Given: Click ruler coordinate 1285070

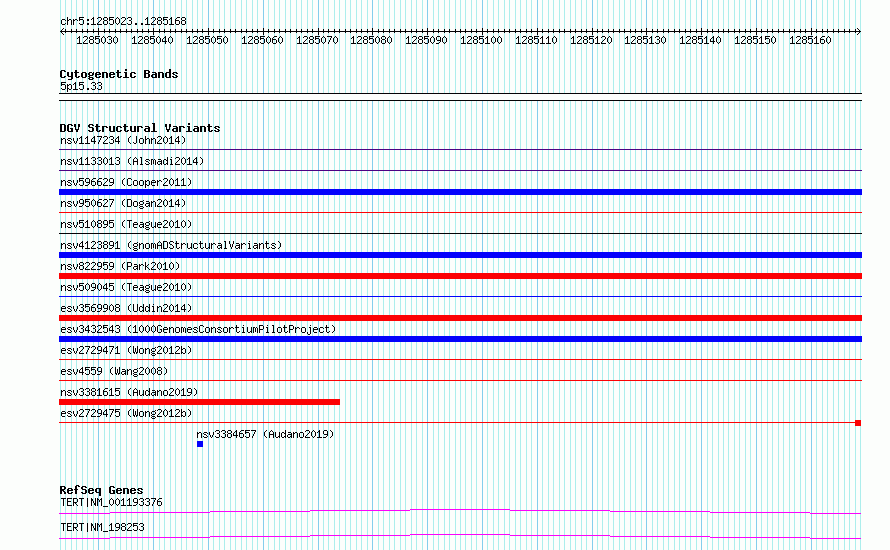Looking at the screenshot, I should [317, 40].
